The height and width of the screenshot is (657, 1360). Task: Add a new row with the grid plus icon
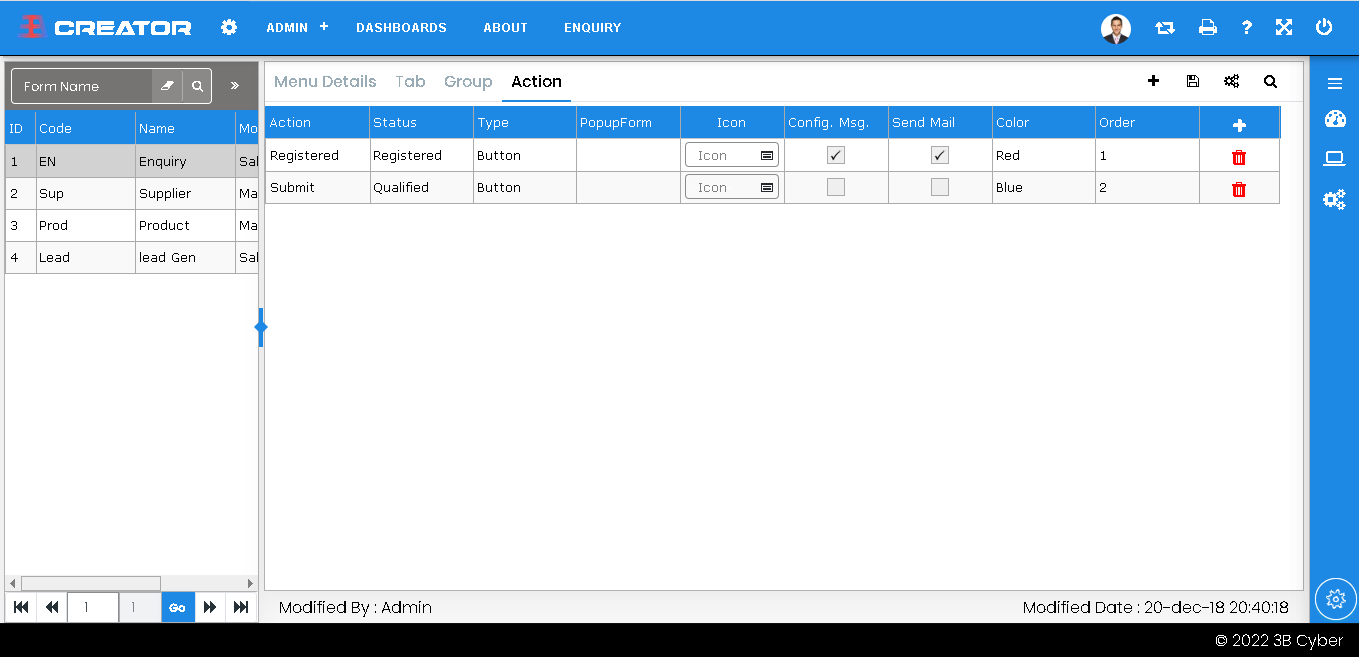[1239, 125]
